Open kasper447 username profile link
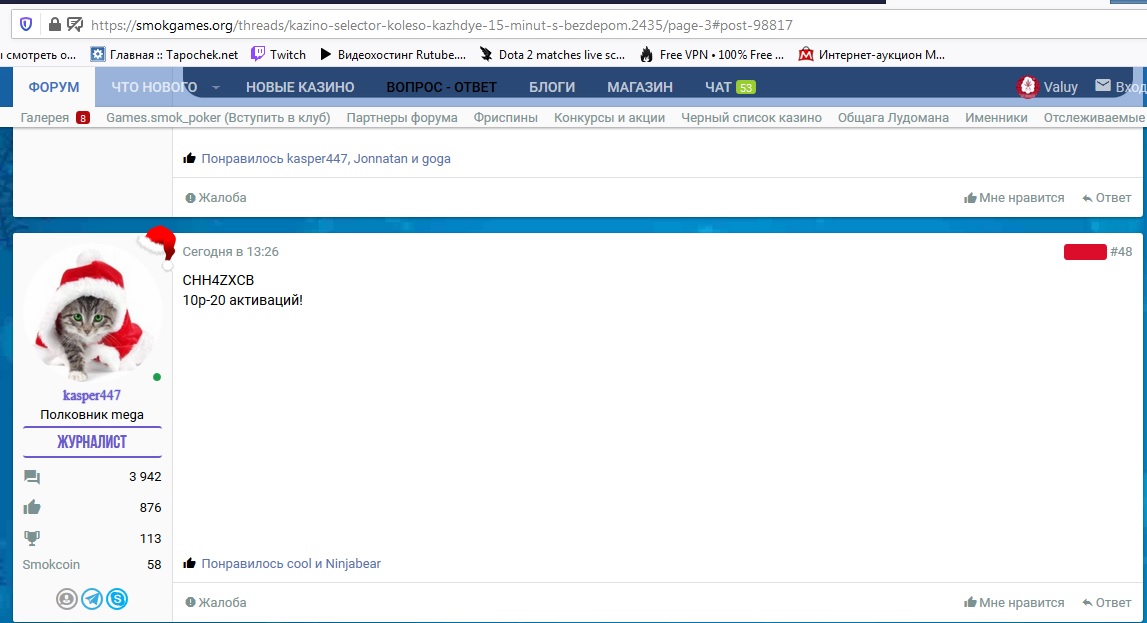 pyautogui.click(x=91, y=395)
